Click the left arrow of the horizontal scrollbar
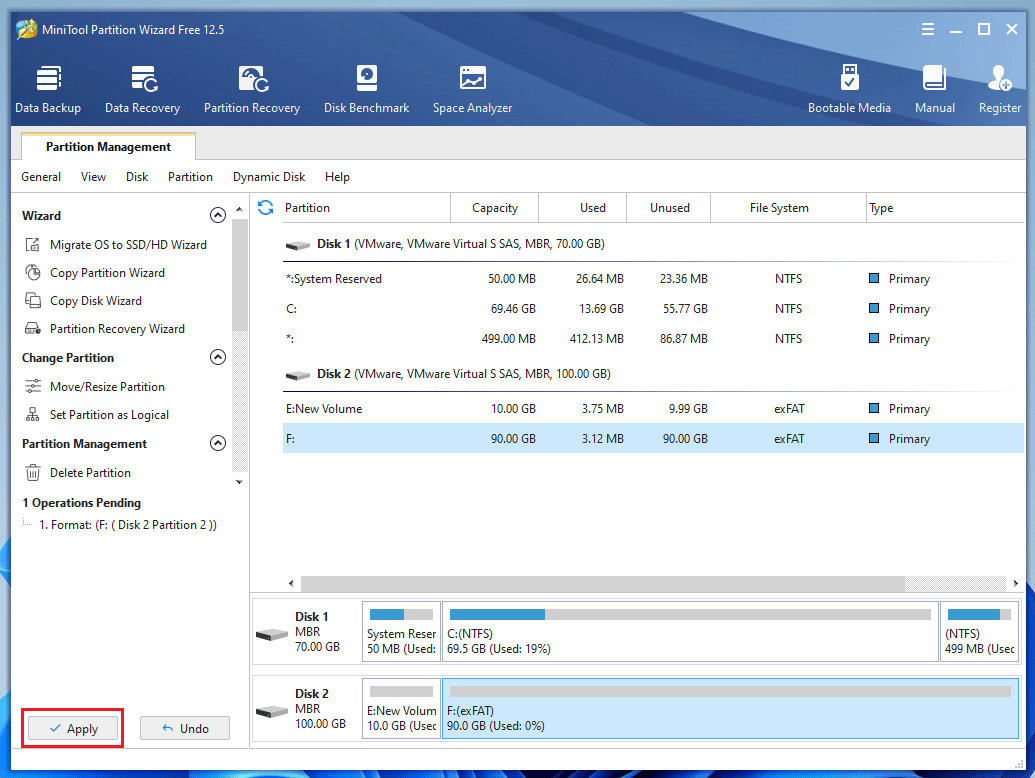 [x=291, y=583]
